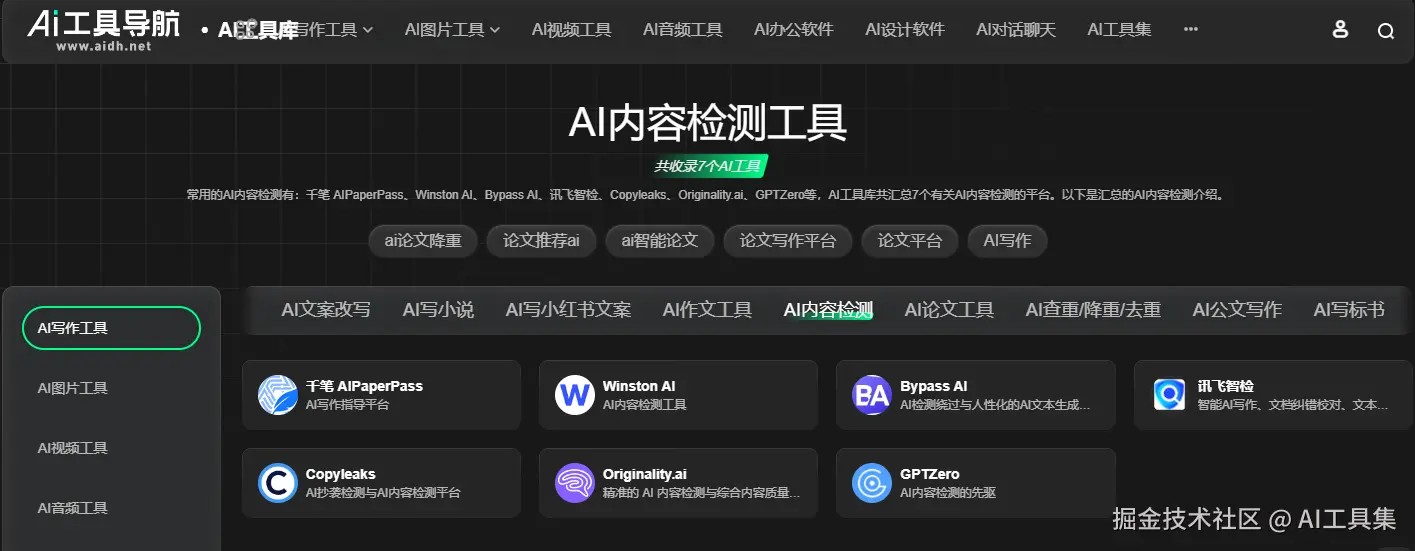Open the Bypass AI title link
1415x551 pixels.
tap(933, 386)
